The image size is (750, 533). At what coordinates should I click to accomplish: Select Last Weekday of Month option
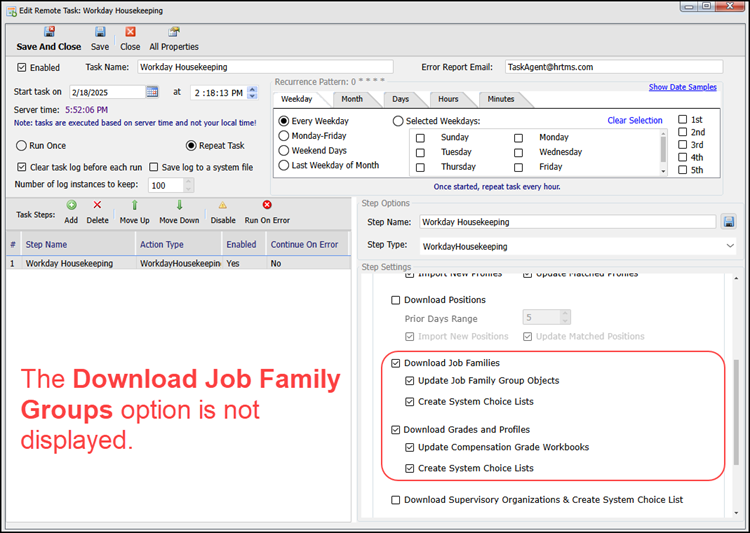tap(284, 165)
